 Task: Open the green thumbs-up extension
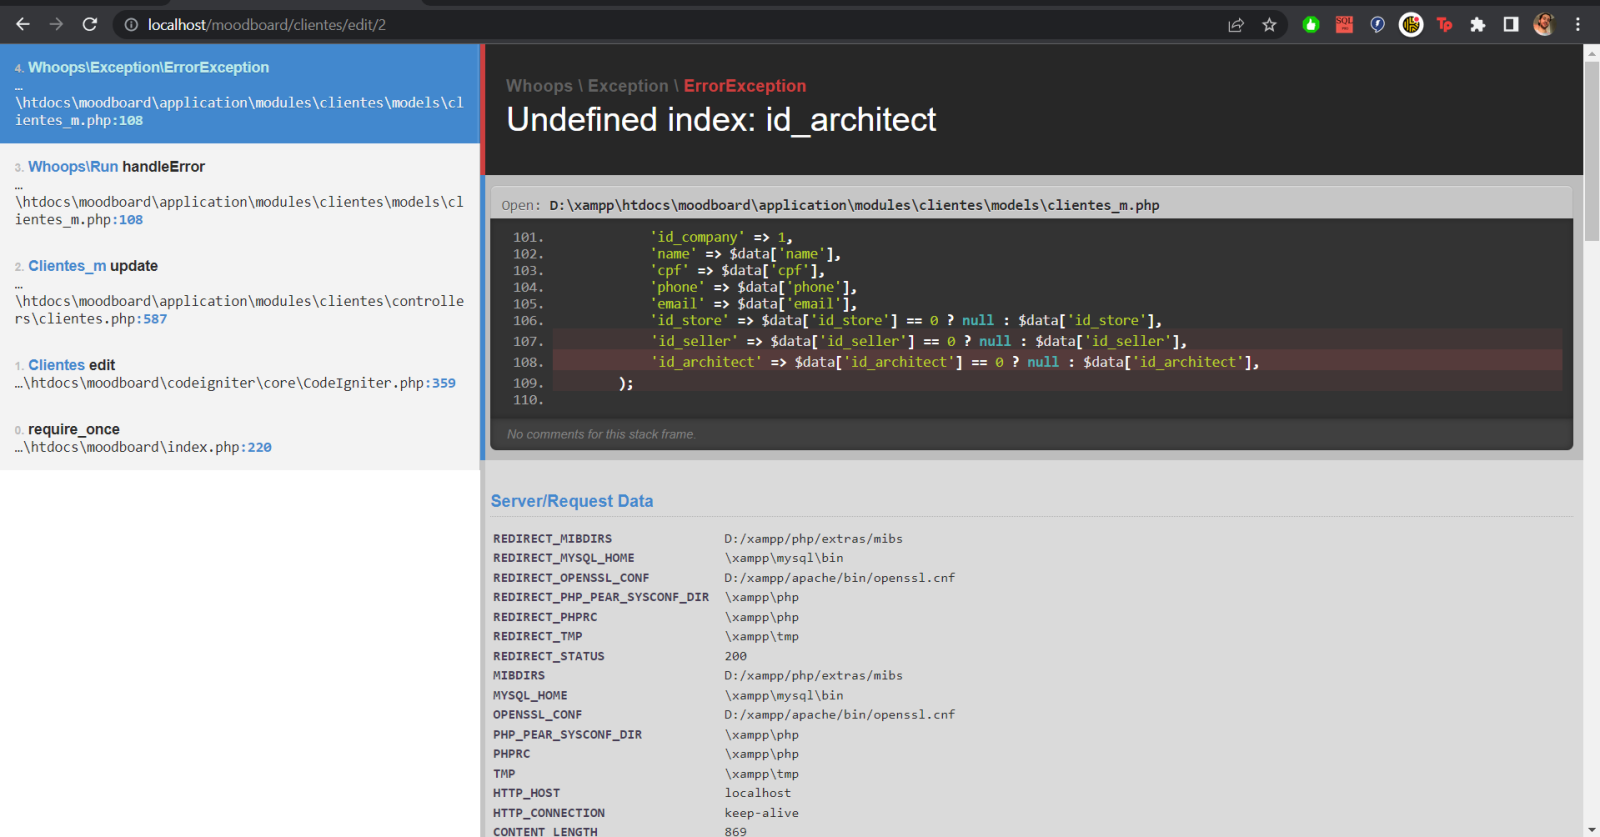pyautogui.click(x=1310, y=25)
